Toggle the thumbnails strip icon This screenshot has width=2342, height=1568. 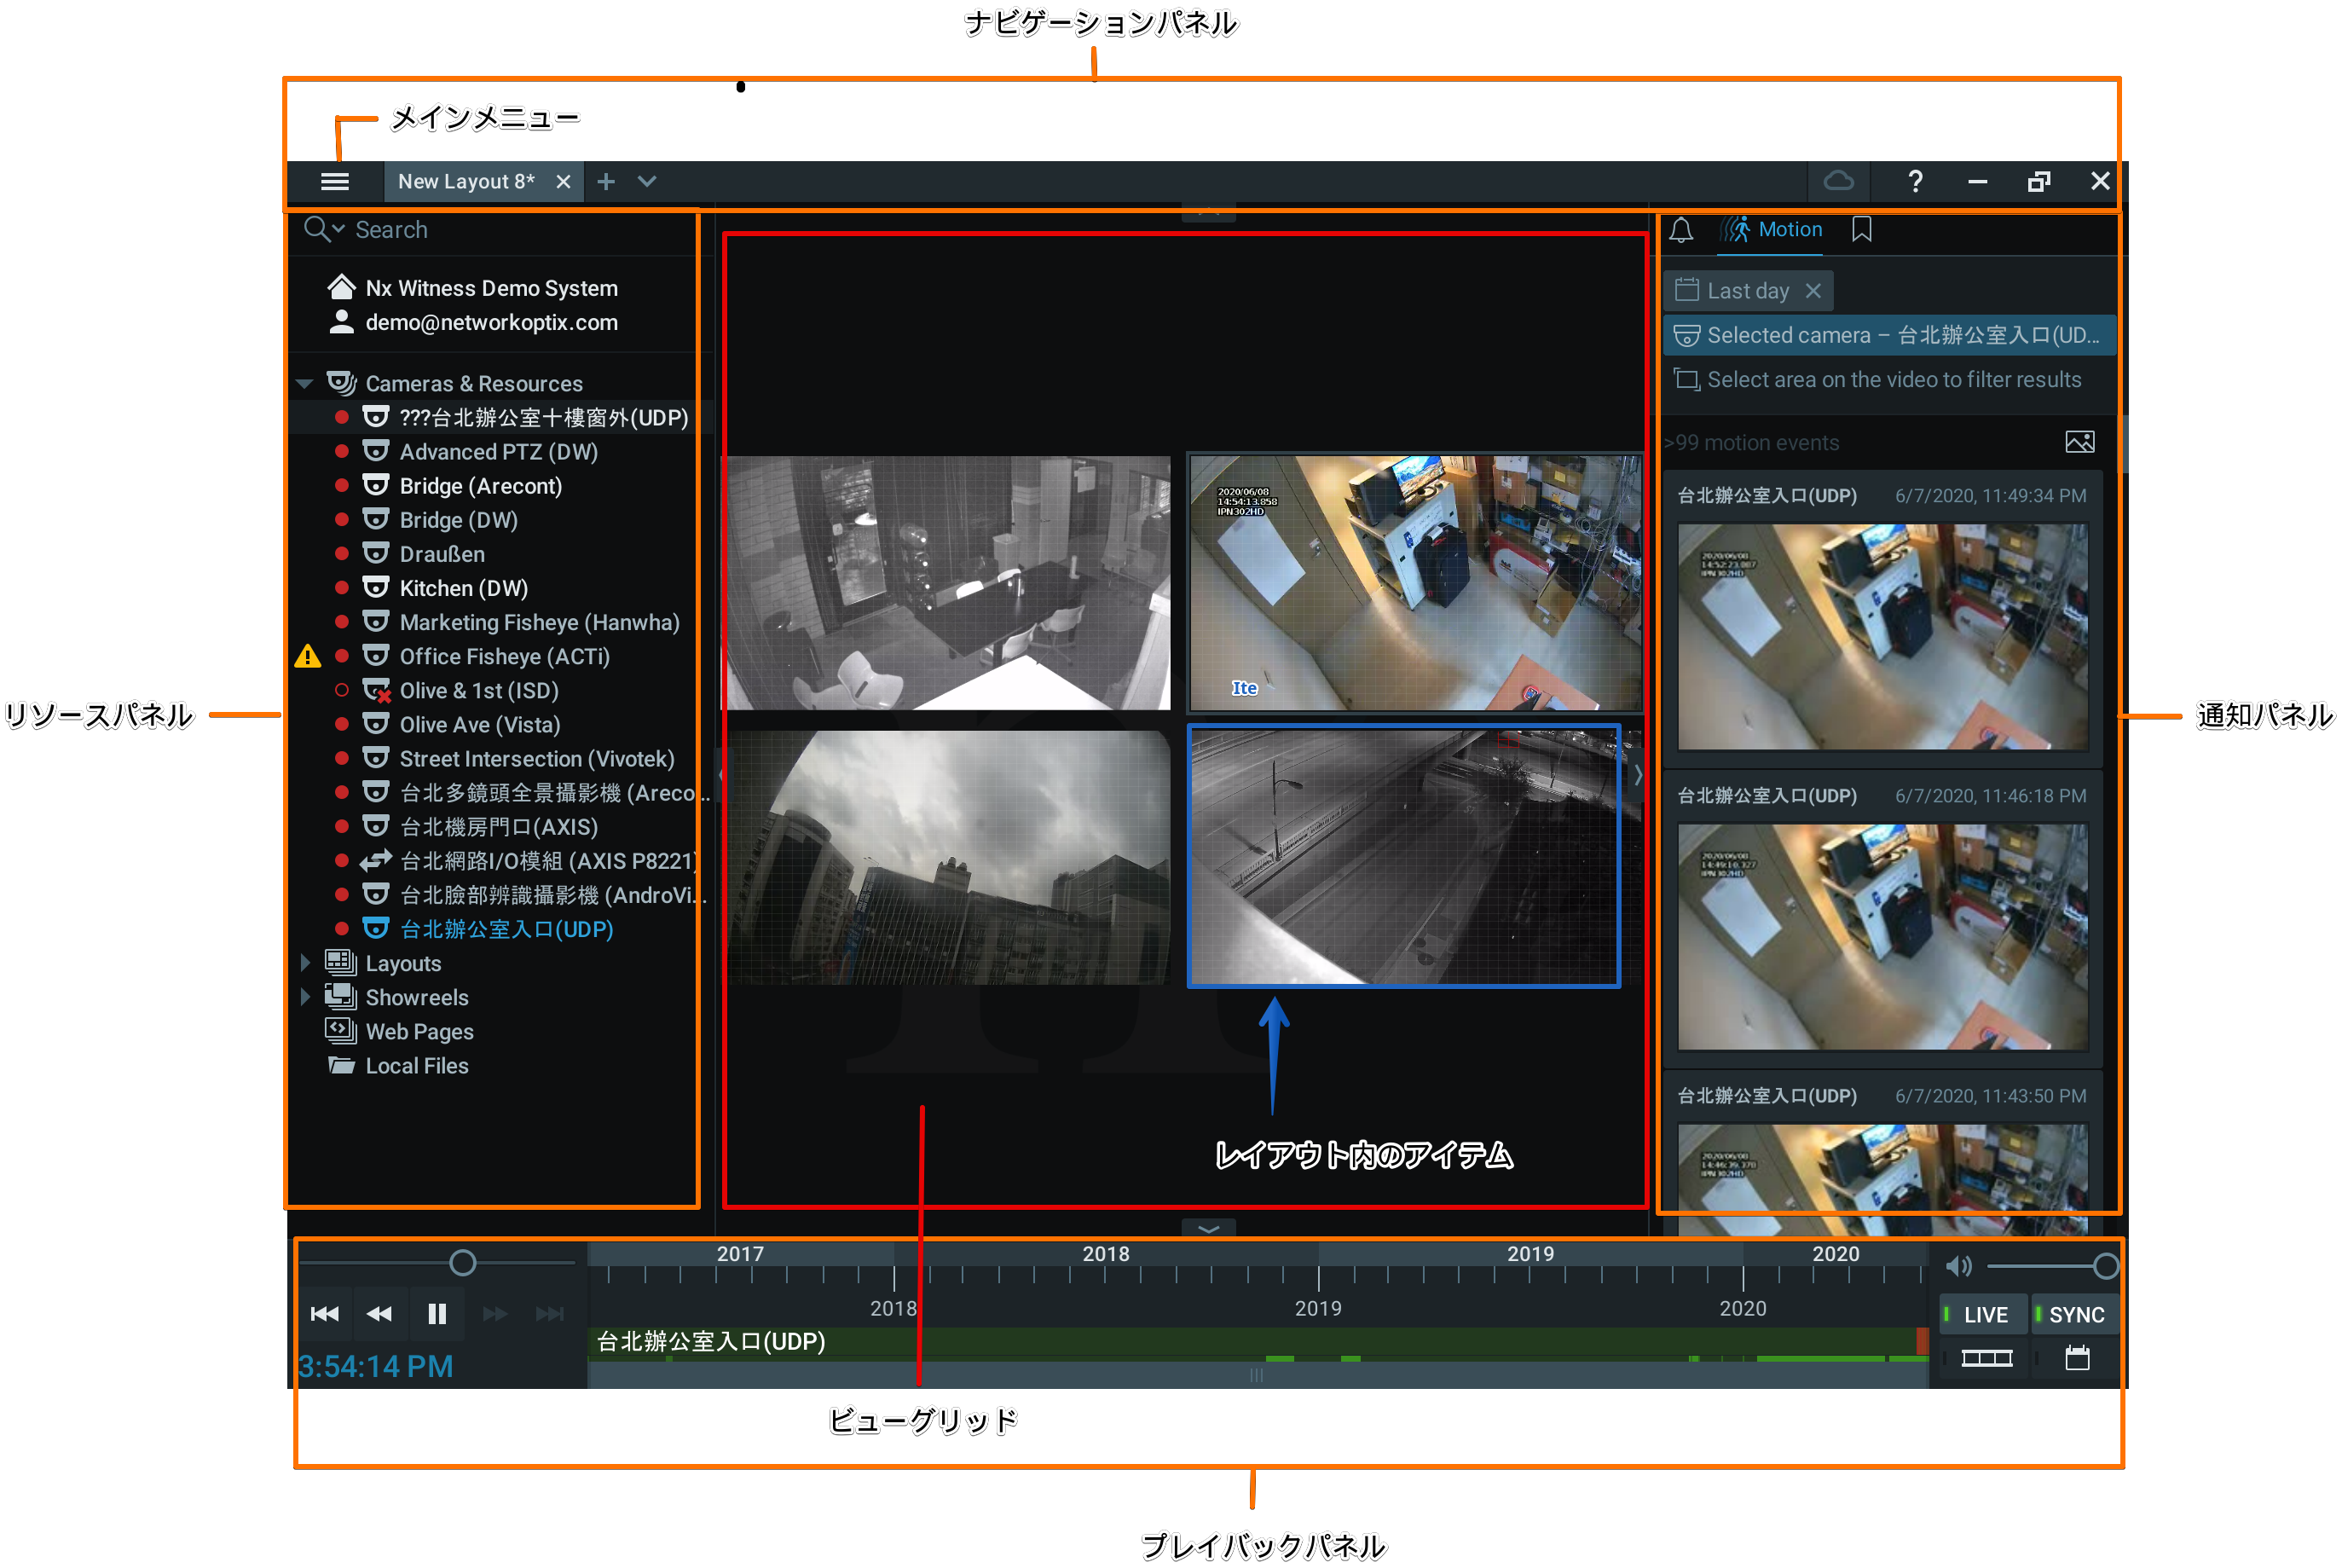pos(1986,1358)
